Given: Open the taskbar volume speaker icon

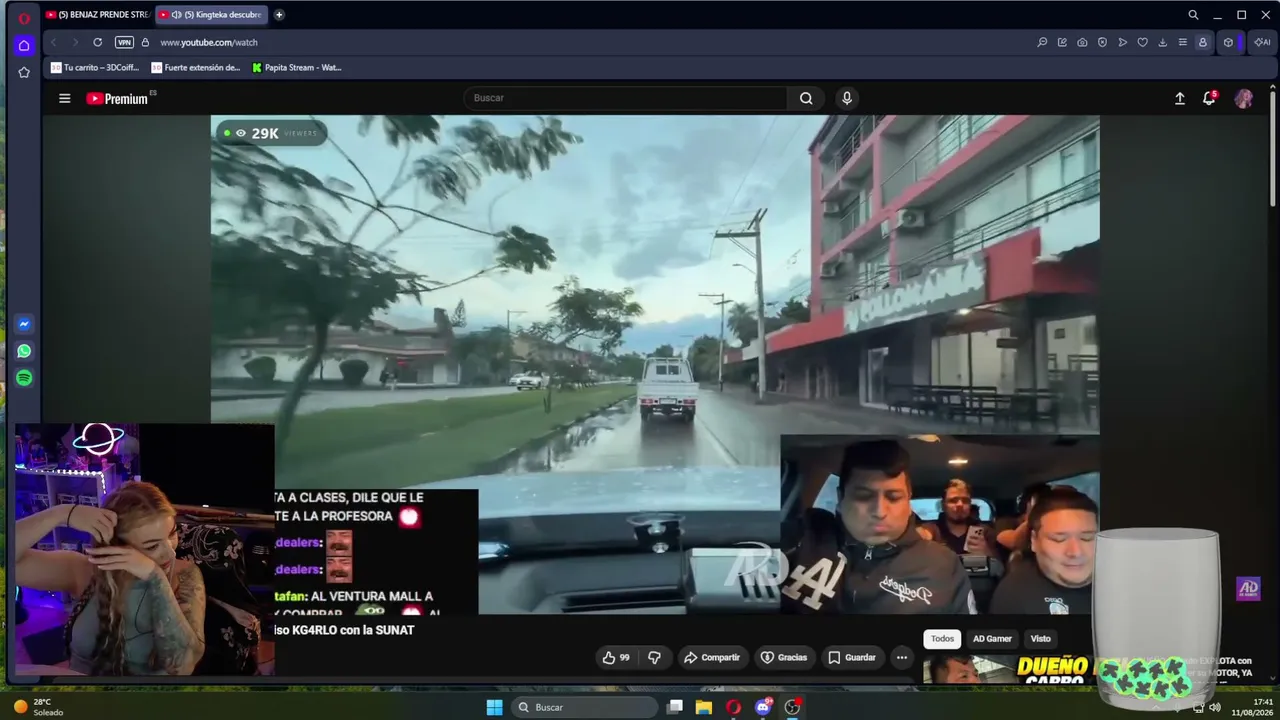Looking at the screenshot, I should click(x=1215, y=707).
